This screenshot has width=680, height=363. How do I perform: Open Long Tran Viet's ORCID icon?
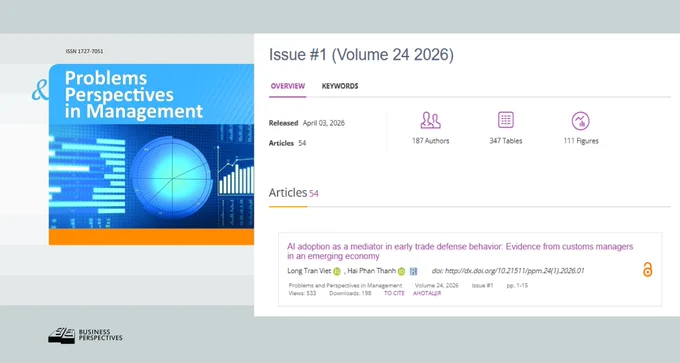337,271
